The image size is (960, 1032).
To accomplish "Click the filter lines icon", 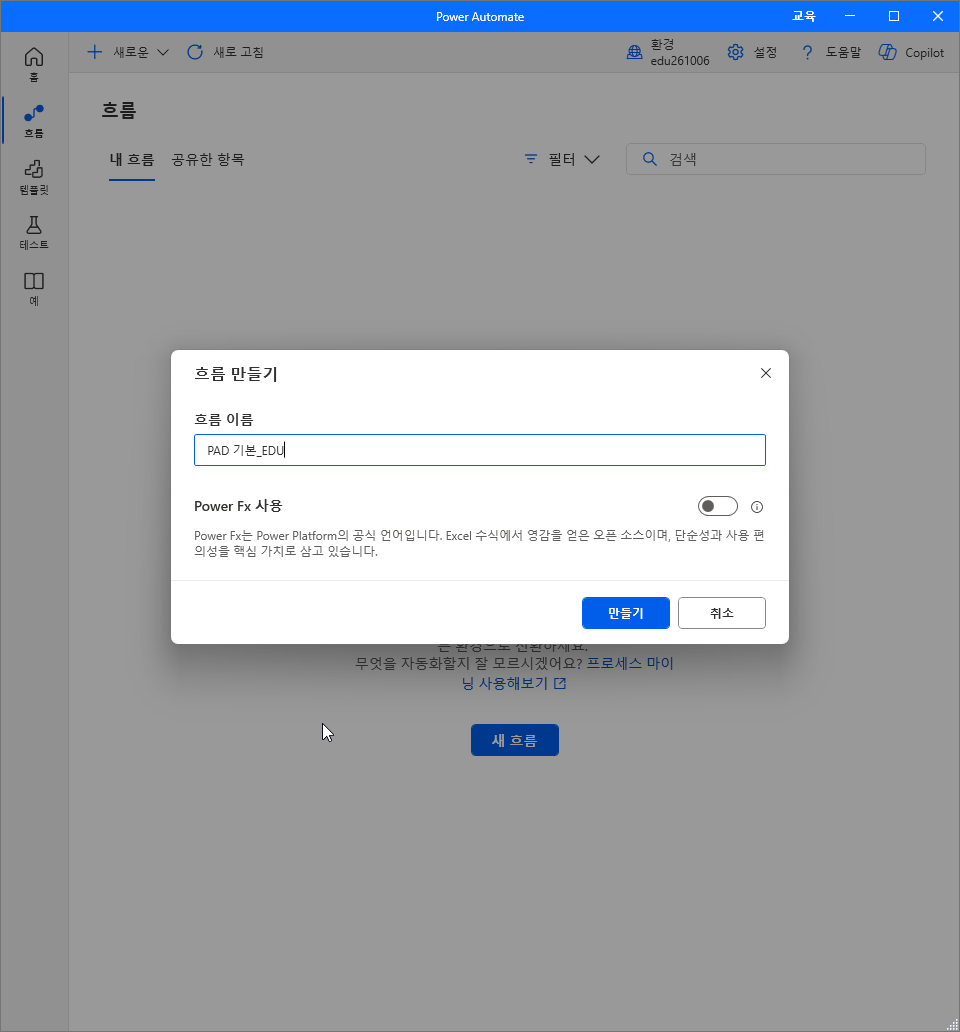I will [530, 159].
